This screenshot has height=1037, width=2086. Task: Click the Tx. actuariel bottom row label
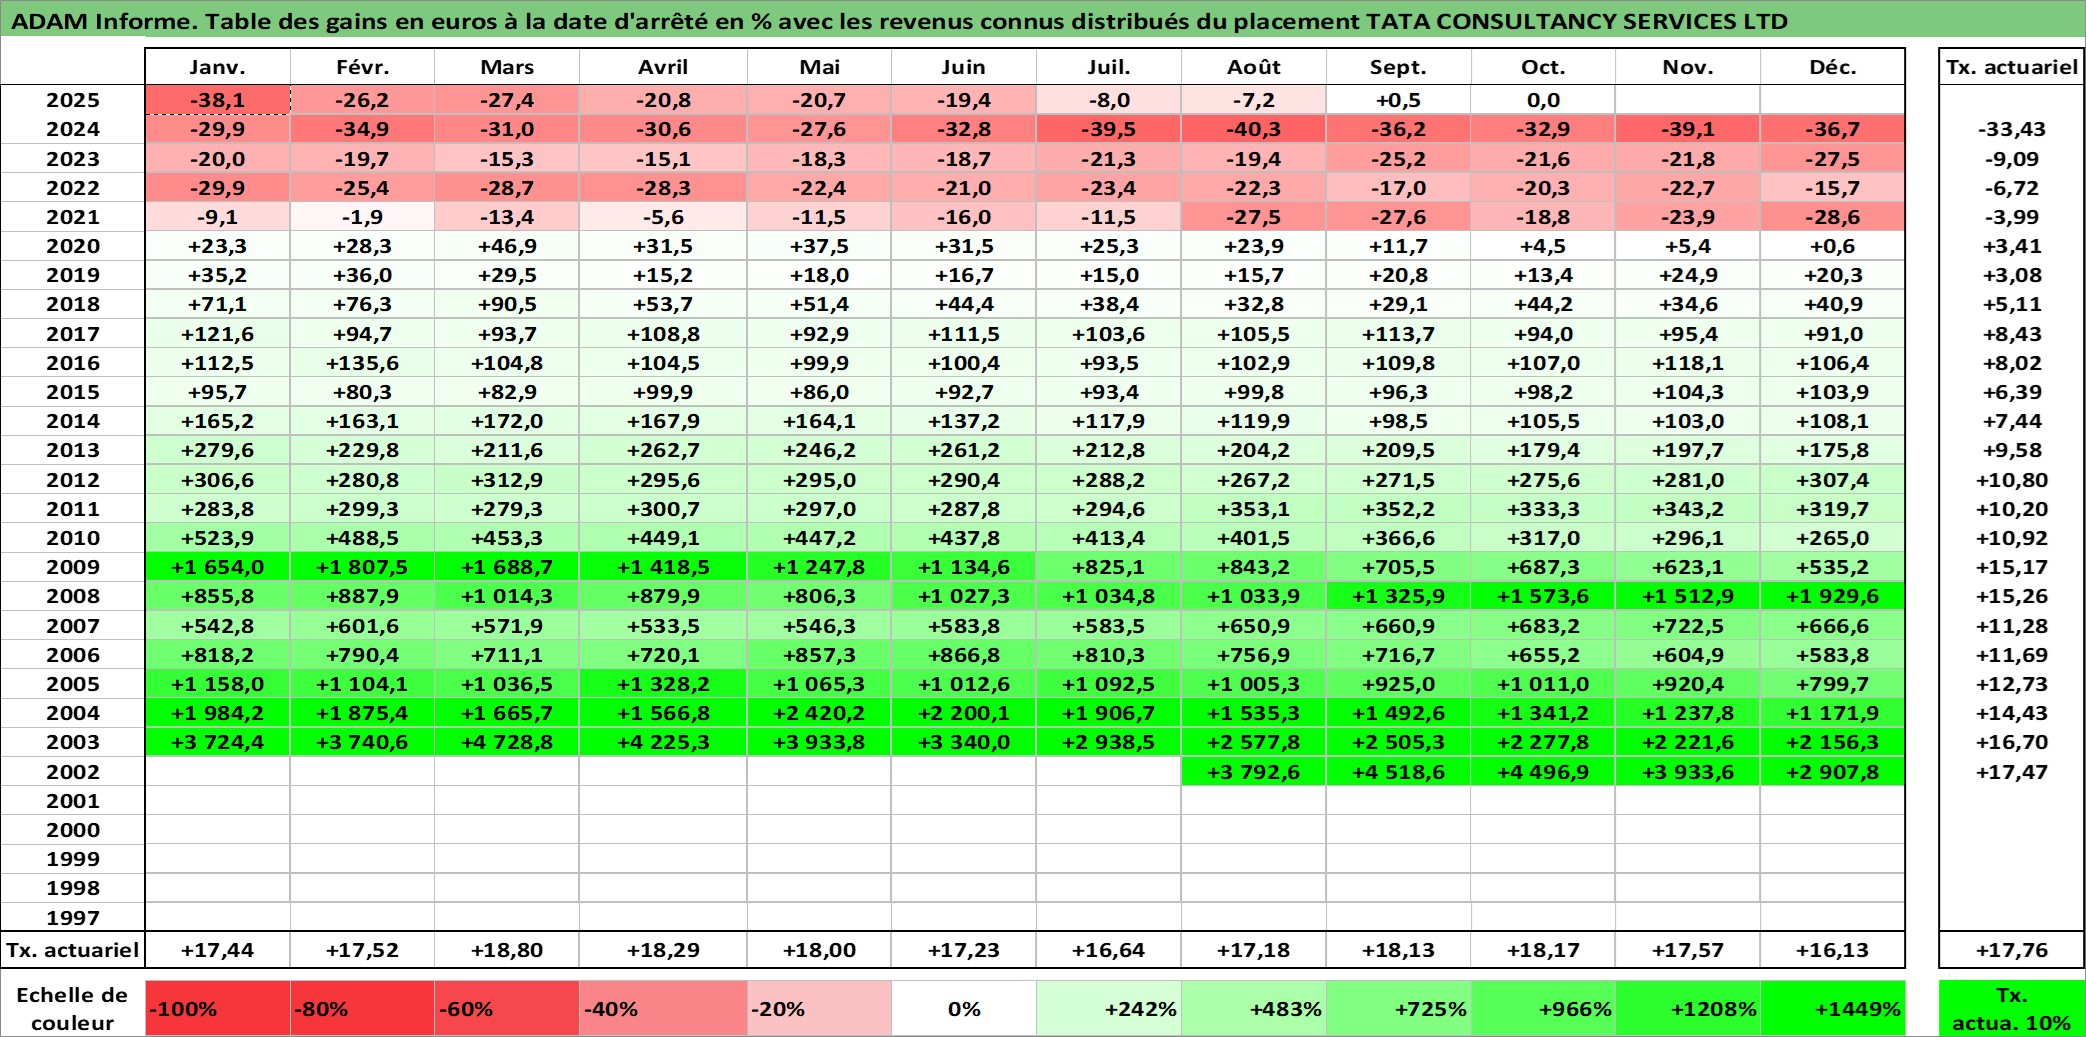(x=73, y=950)
